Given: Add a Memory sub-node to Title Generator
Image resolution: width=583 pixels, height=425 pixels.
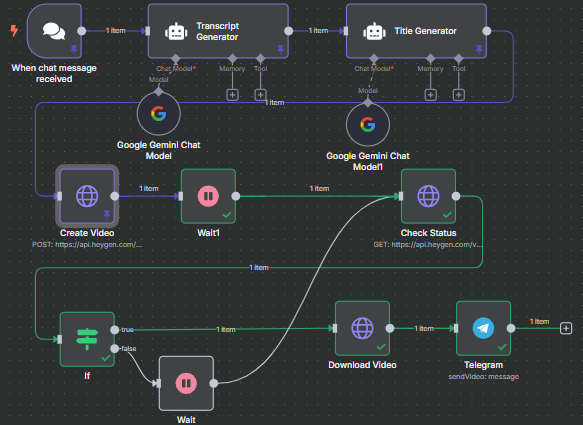Looking at the screenshot, I should click(431, 95).
